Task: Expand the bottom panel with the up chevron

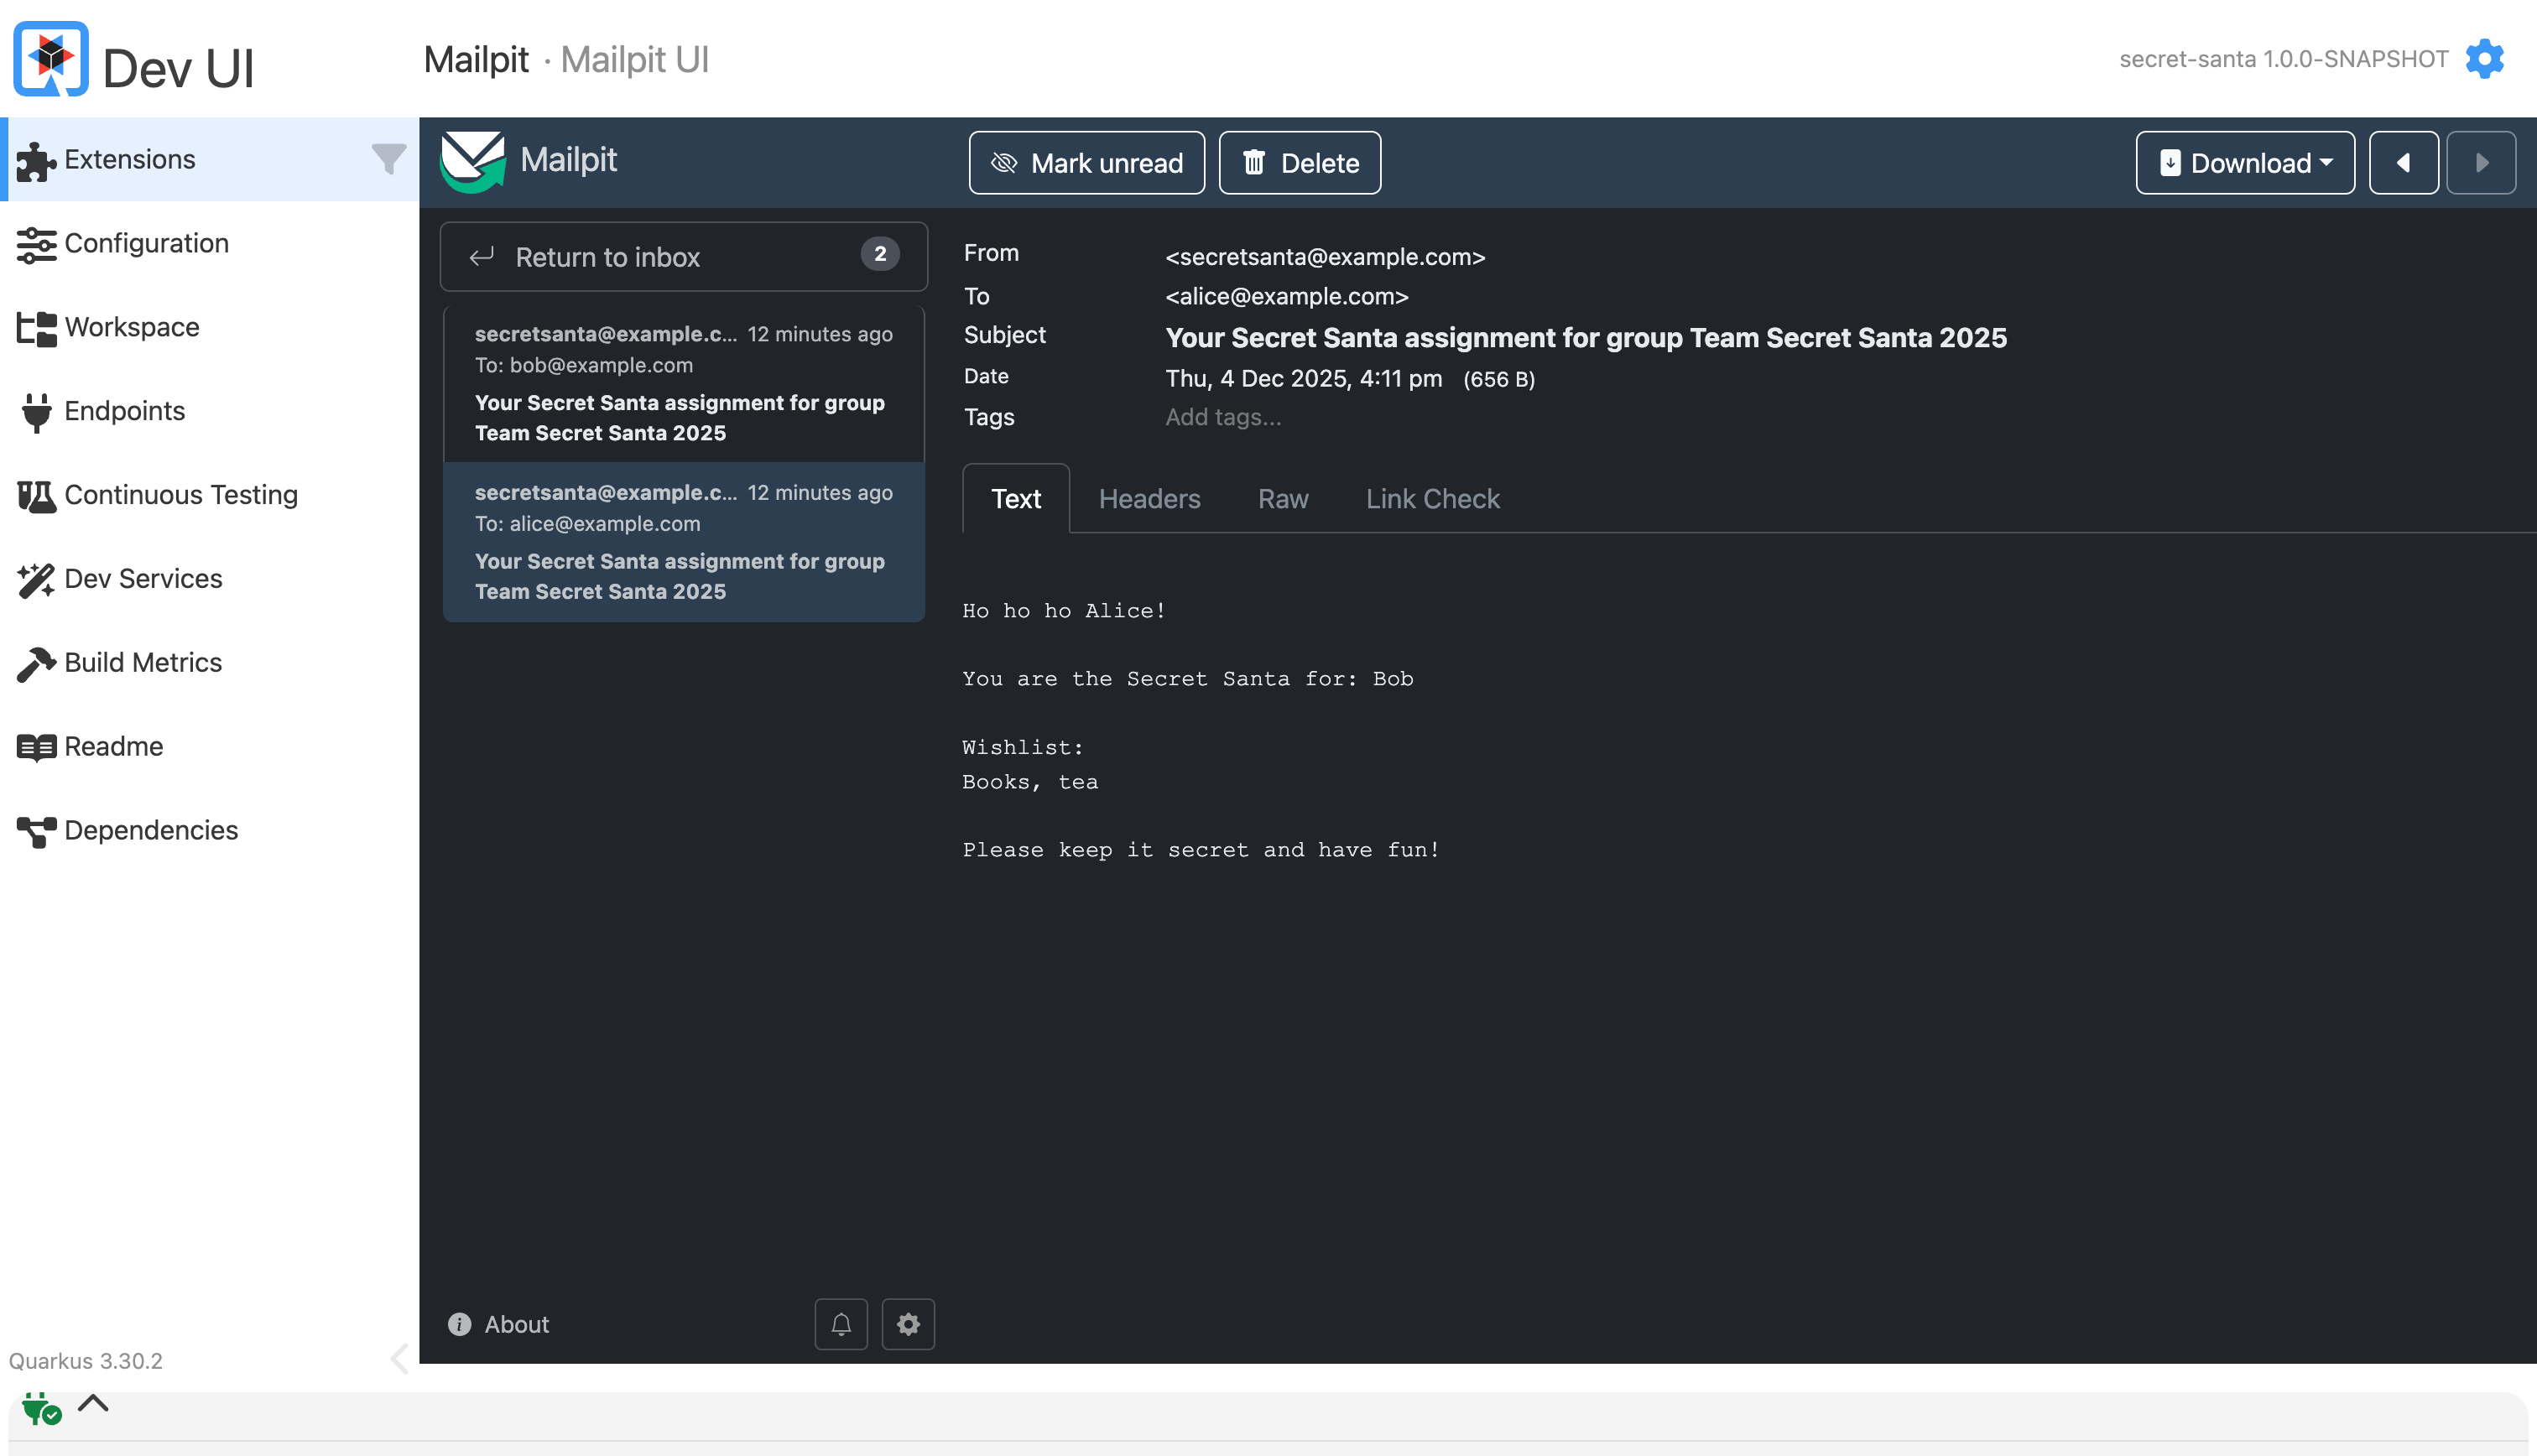Action: pos(93,1403)
